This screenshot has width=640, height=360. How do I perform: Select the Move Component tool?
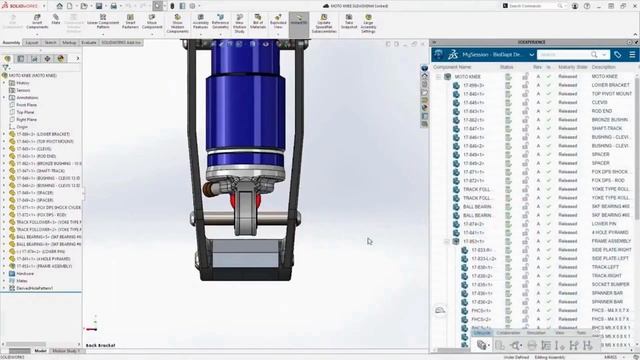click(x=152, y=22)
